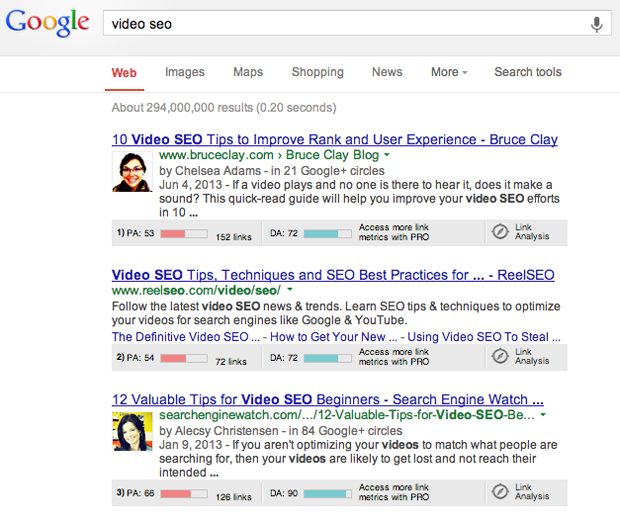620x523 pixels.
Task: Switch to the Images tab
Action: (184, 72)
